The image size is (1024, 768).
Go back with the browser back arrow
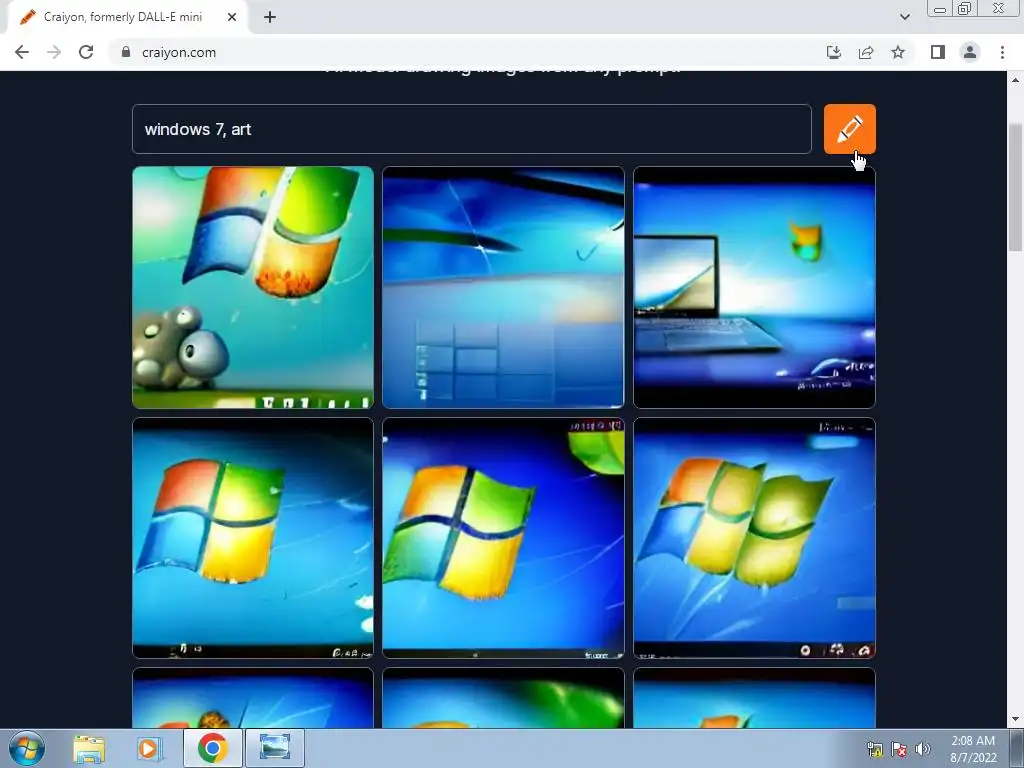click(x=22, y=52)
